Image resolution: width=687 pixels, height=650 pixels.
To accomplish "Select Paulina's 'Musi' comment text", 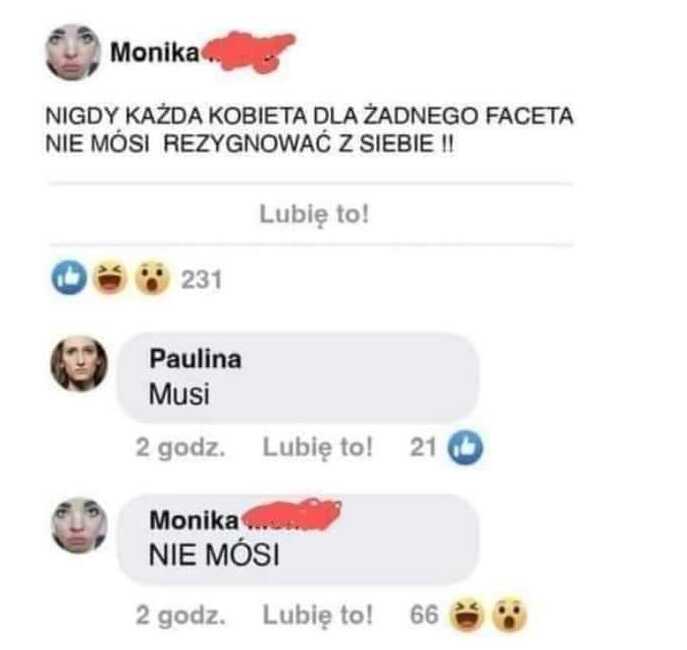I will coord(179,394).
